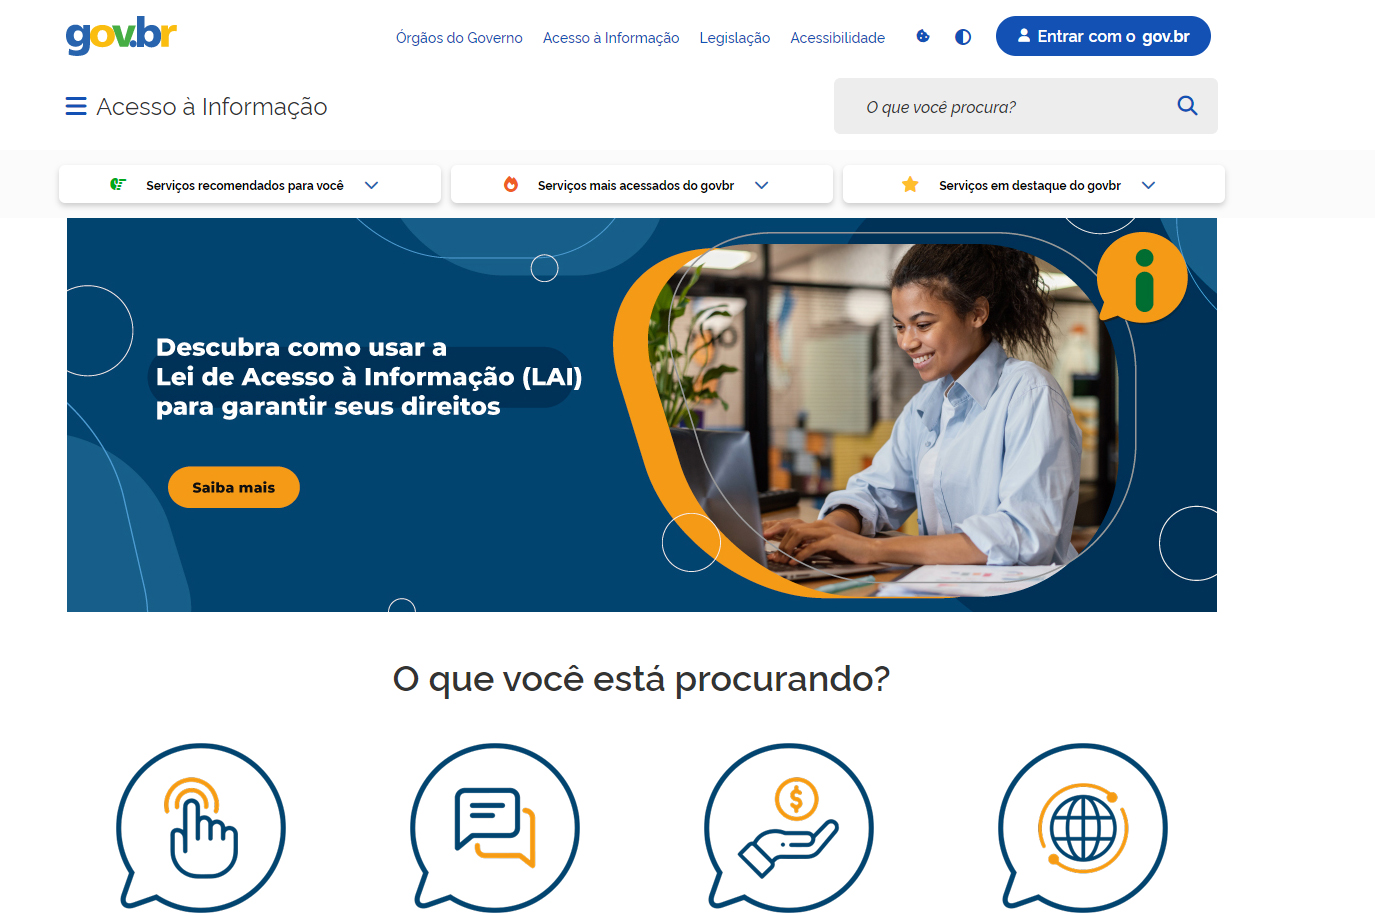Click the Saiba mais button
The width and height of the screenshot is (1375, 916).
[234, 487]
